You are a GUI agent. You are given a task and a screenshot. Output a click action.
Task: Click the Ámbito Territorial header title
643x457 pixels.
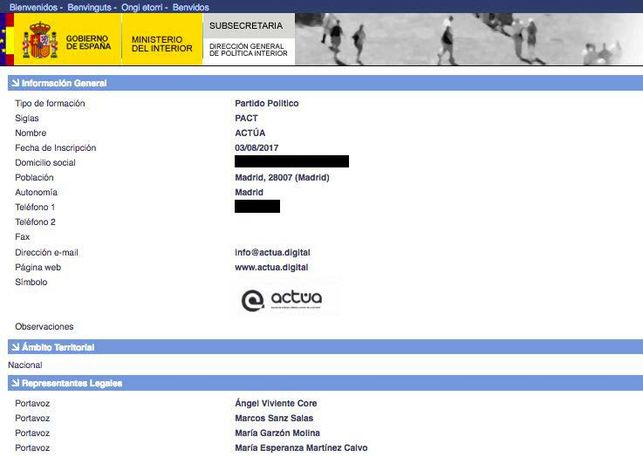click(58, 347)
